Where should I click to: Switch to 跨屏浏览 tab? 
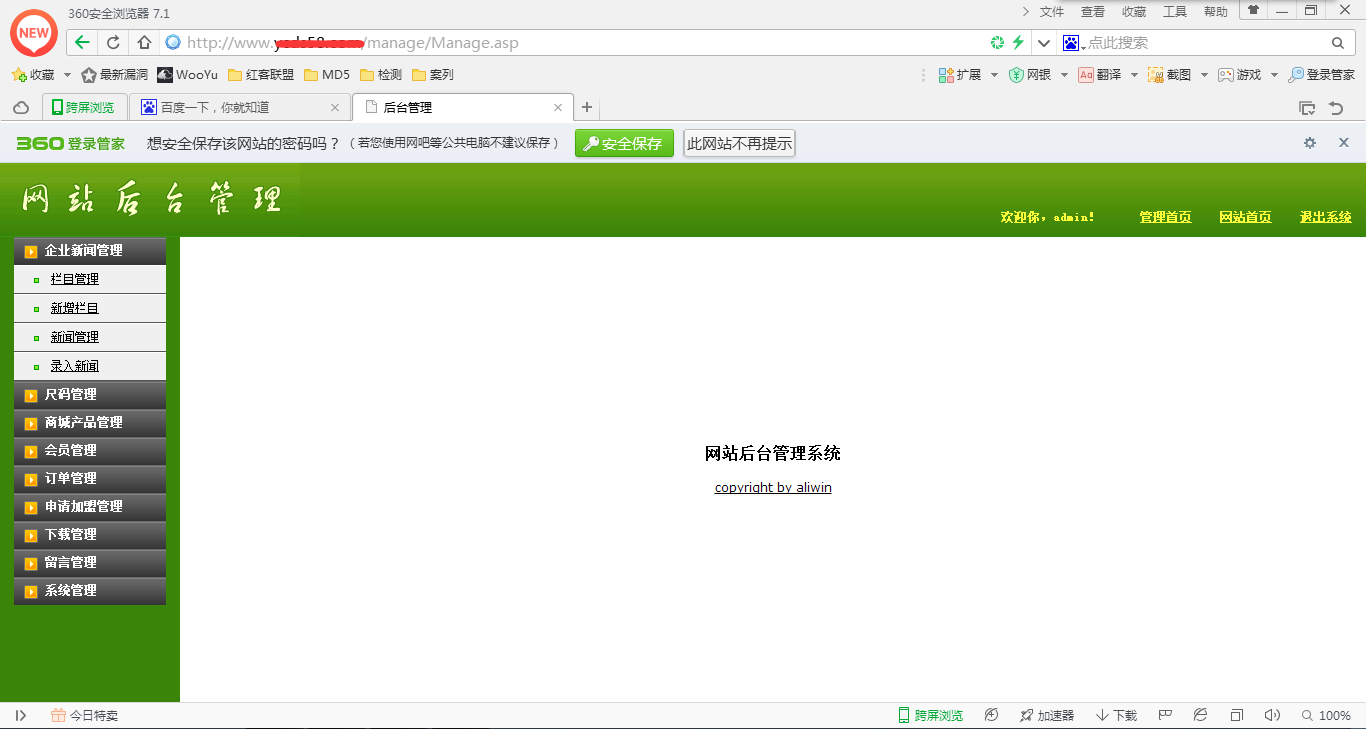click(x=85, y=107)
